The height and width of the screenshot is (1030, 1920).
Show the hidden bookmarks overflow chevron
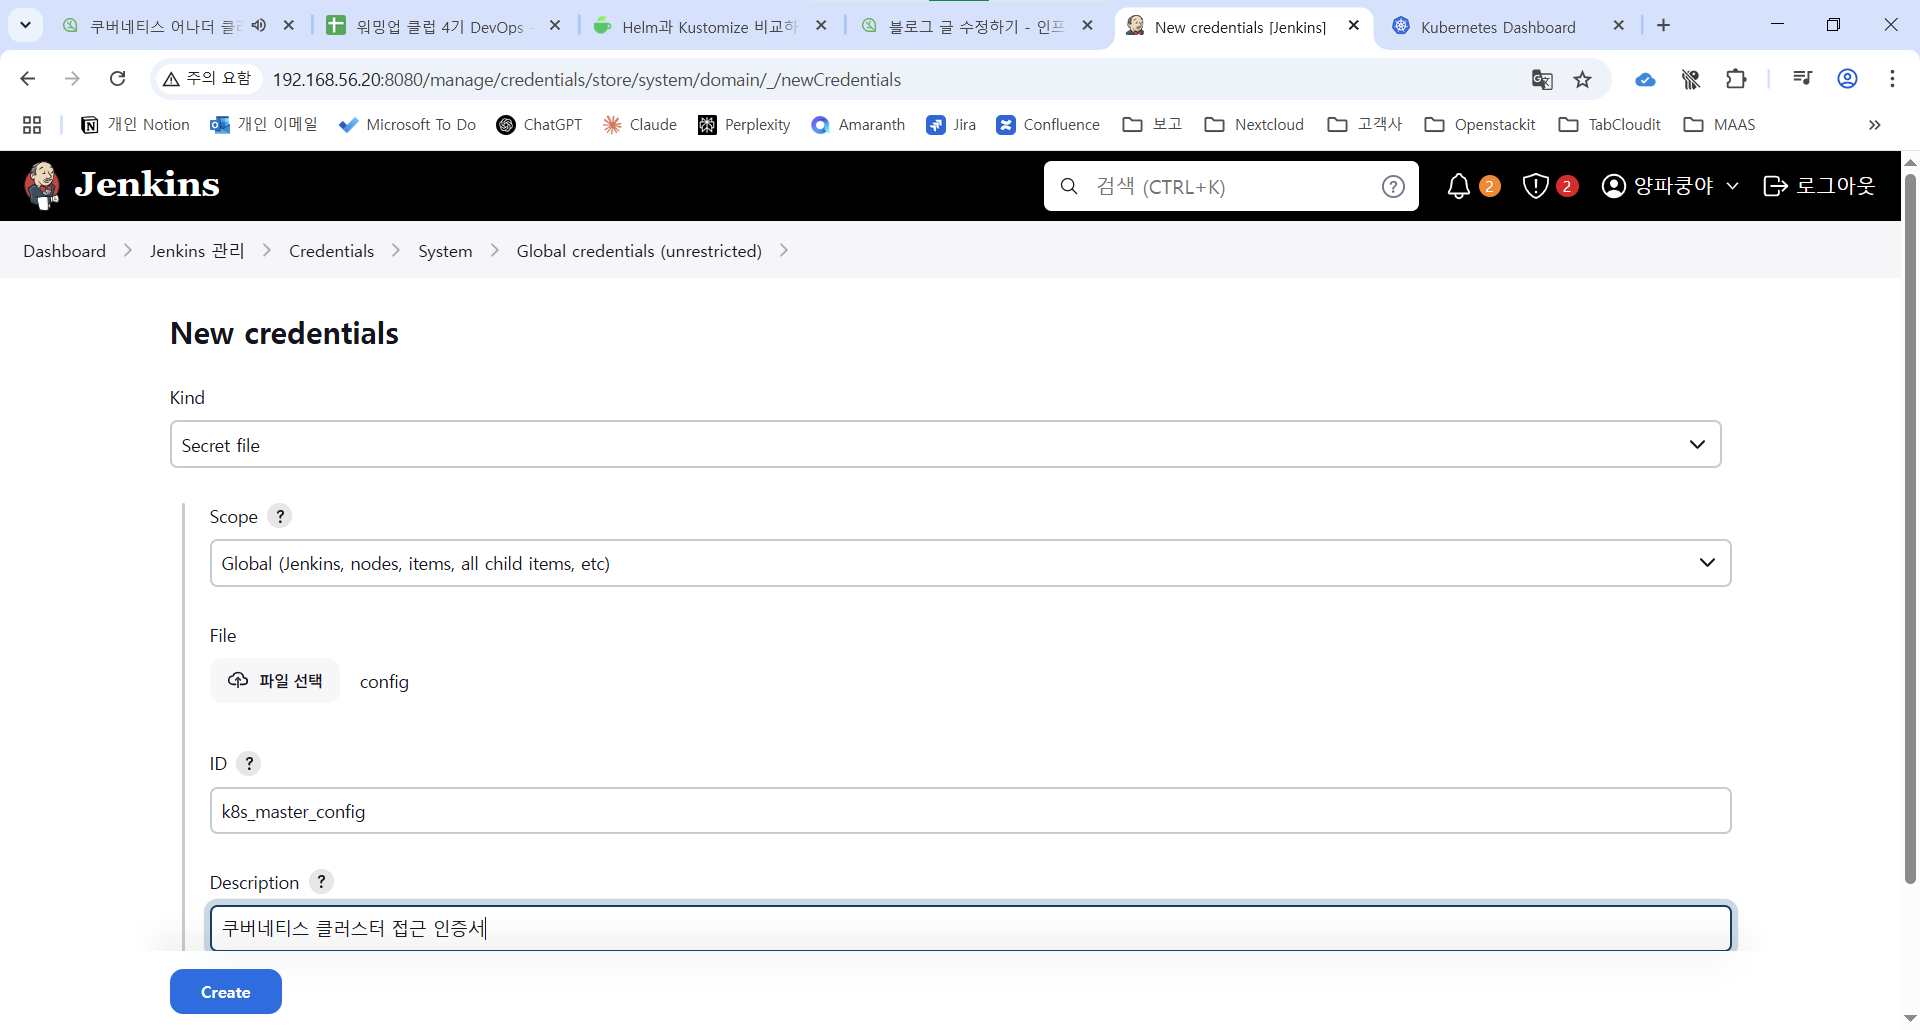point(1874,125)
